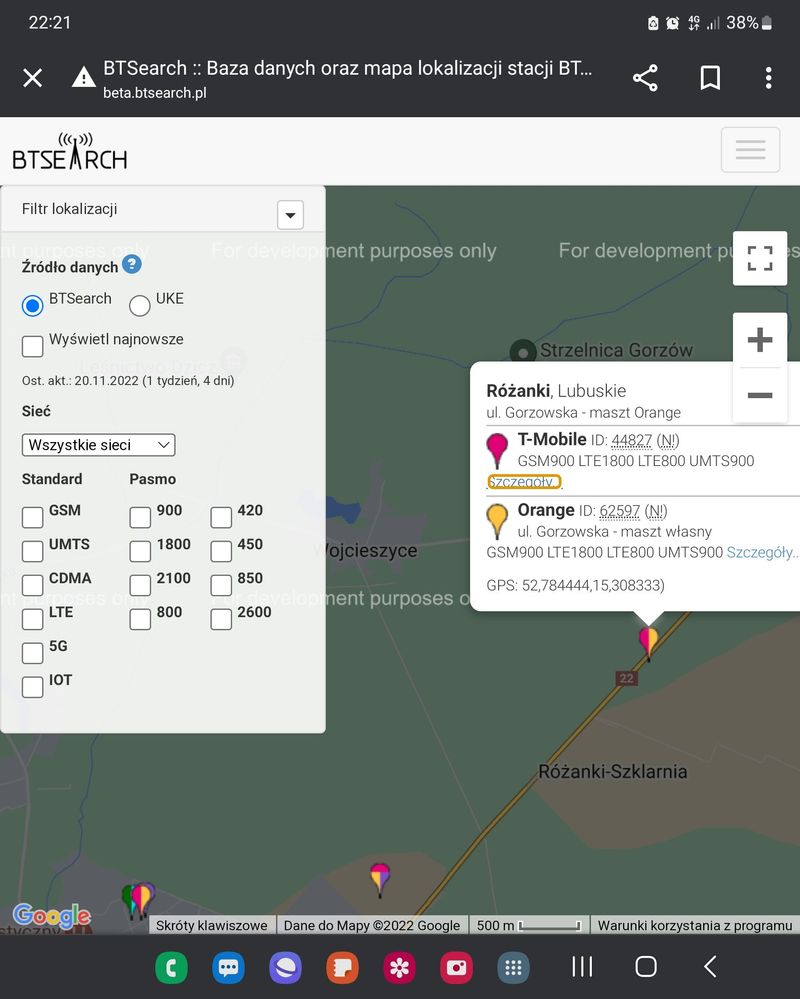Screen dimensions: 800x999
Task: Open the Wszystkie sieci network dropdown
Action: (x=97, y=445)
